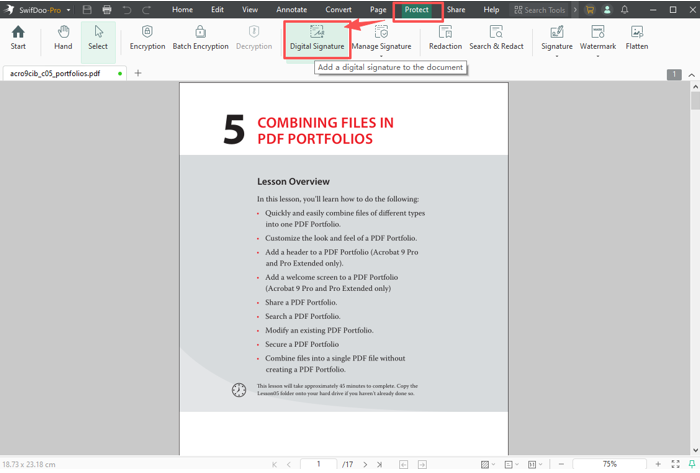
Task: Redo the last action
Action: tap(146, 9)
